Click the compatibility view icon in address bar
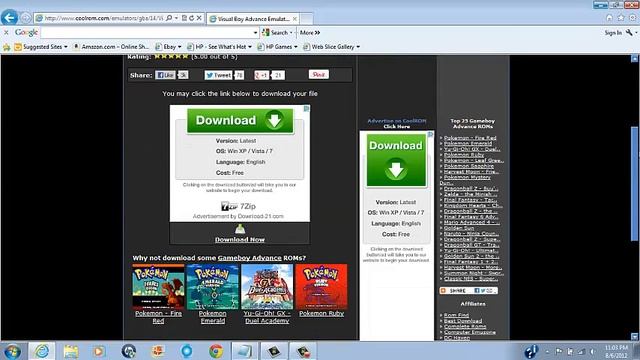This screenshot has width=640, height=360. 184,18
